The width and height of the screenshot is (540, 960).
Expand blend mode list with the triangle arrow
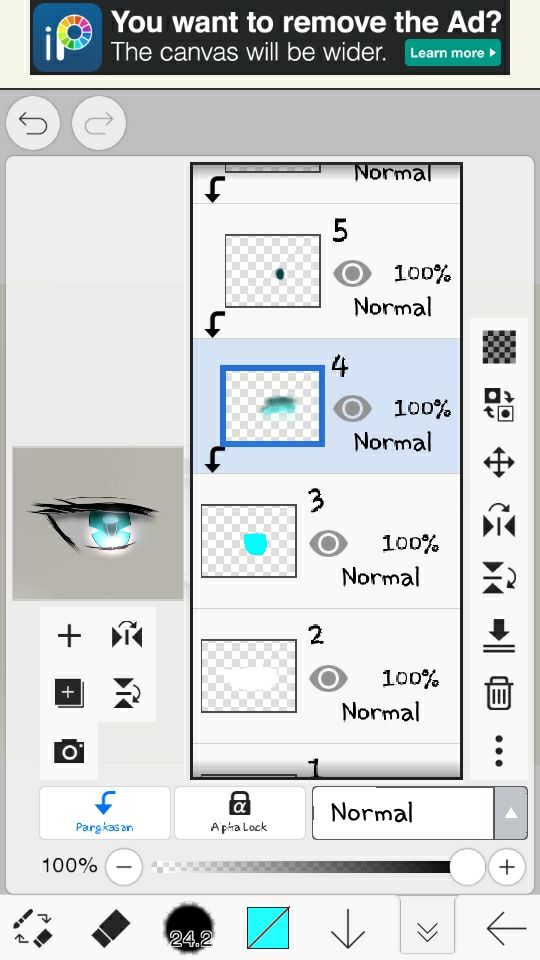tap(511, 813)
